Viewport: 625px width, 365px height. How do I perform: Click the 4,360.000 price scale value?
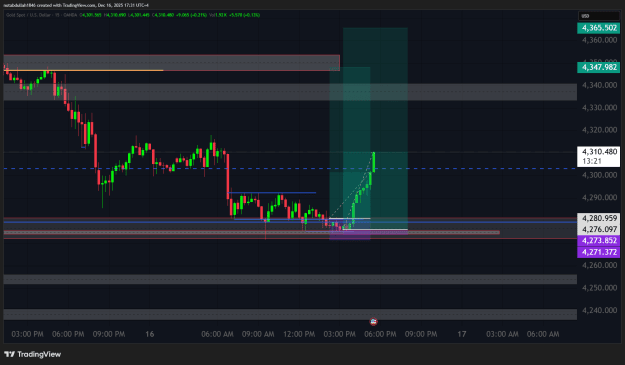pos(599,40)
